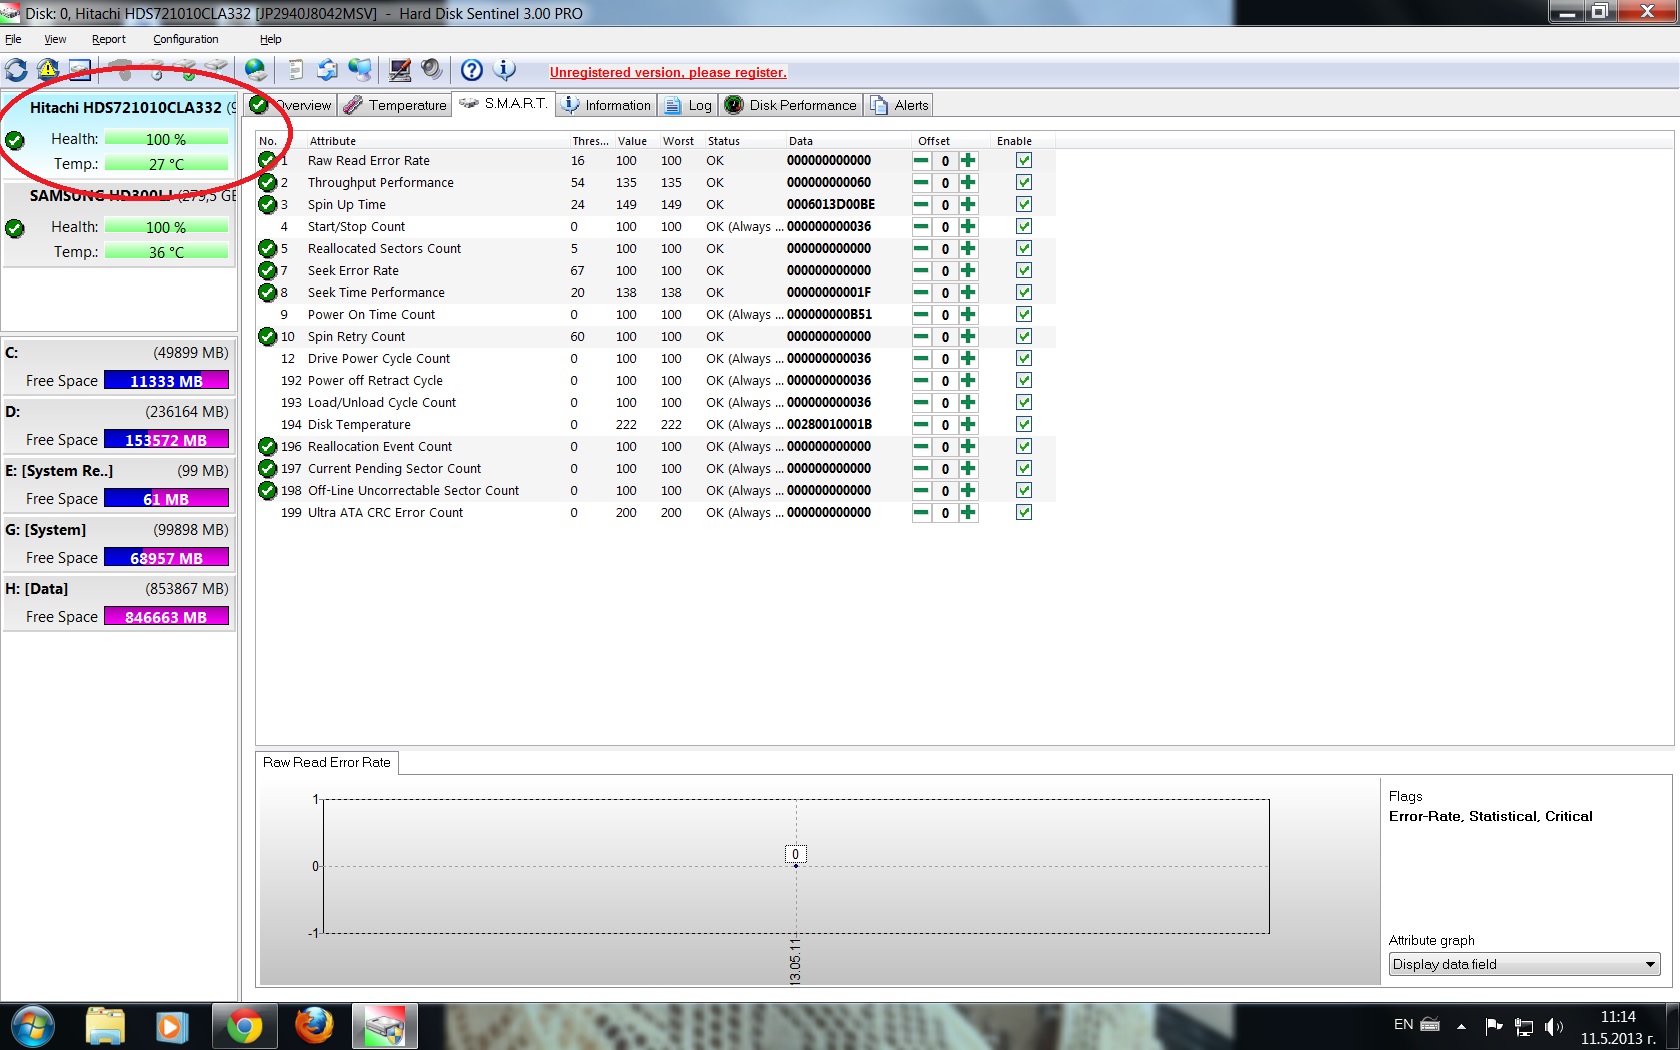Toggle Enable checkbox for Spin Retry Count
This screenshot has height=1050, width=1680.
[x=1024, y=336]
